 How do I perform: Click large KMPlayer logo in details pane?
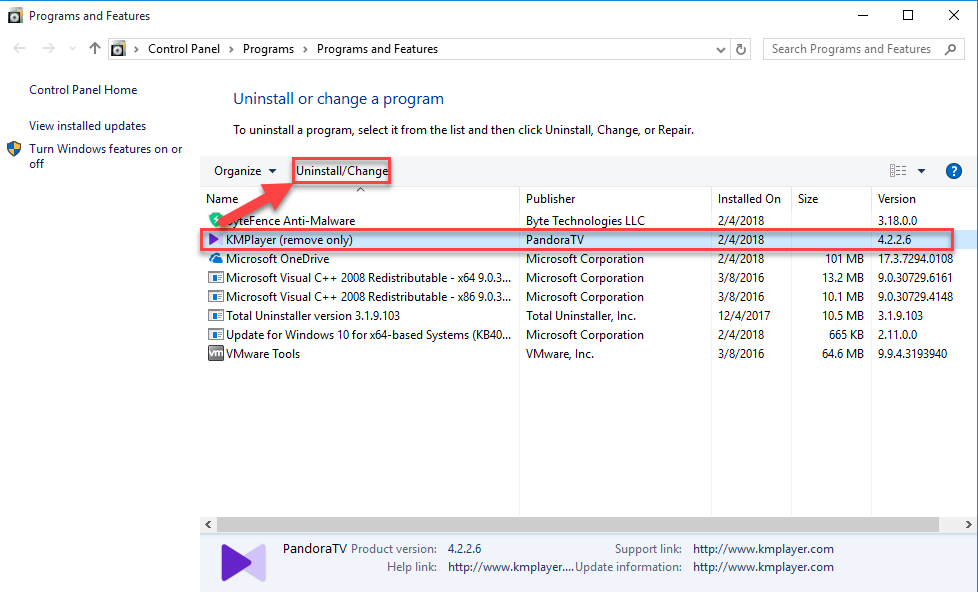pyautogui.click(x=243, y=562)
